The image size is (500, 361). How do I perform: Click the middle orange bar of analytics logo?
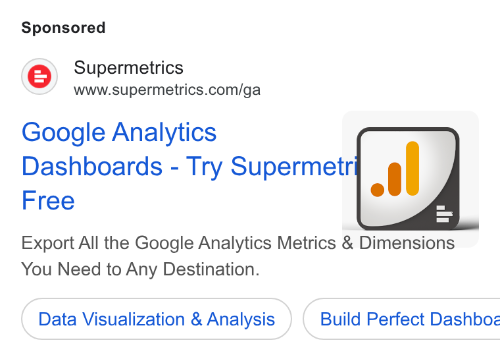[395, 179]
